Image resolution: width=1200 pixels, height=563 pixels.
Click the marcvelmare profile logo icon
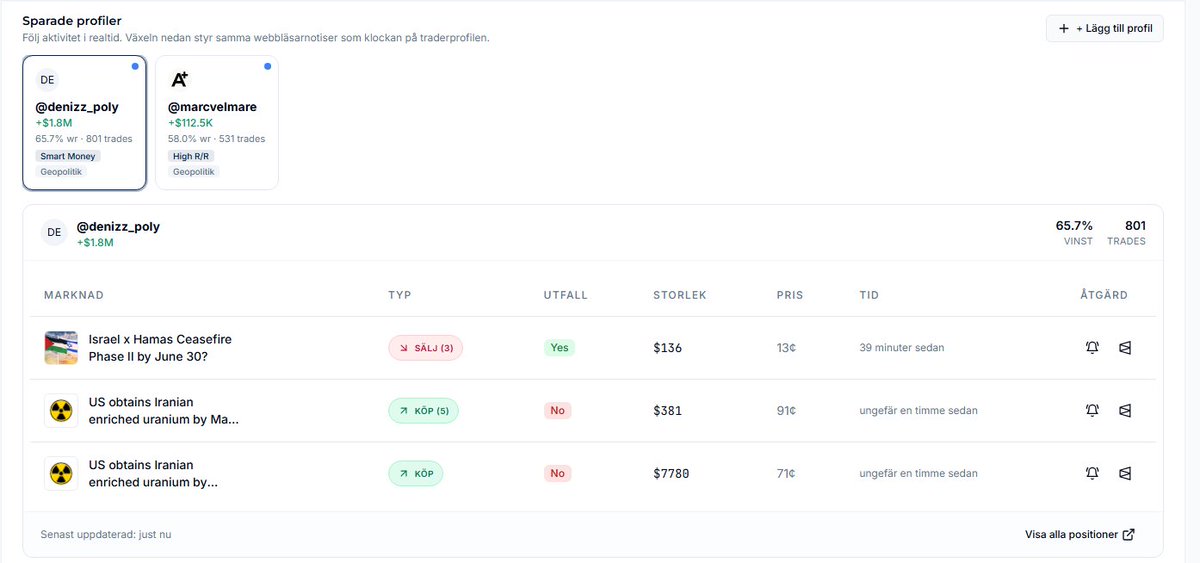179,80
